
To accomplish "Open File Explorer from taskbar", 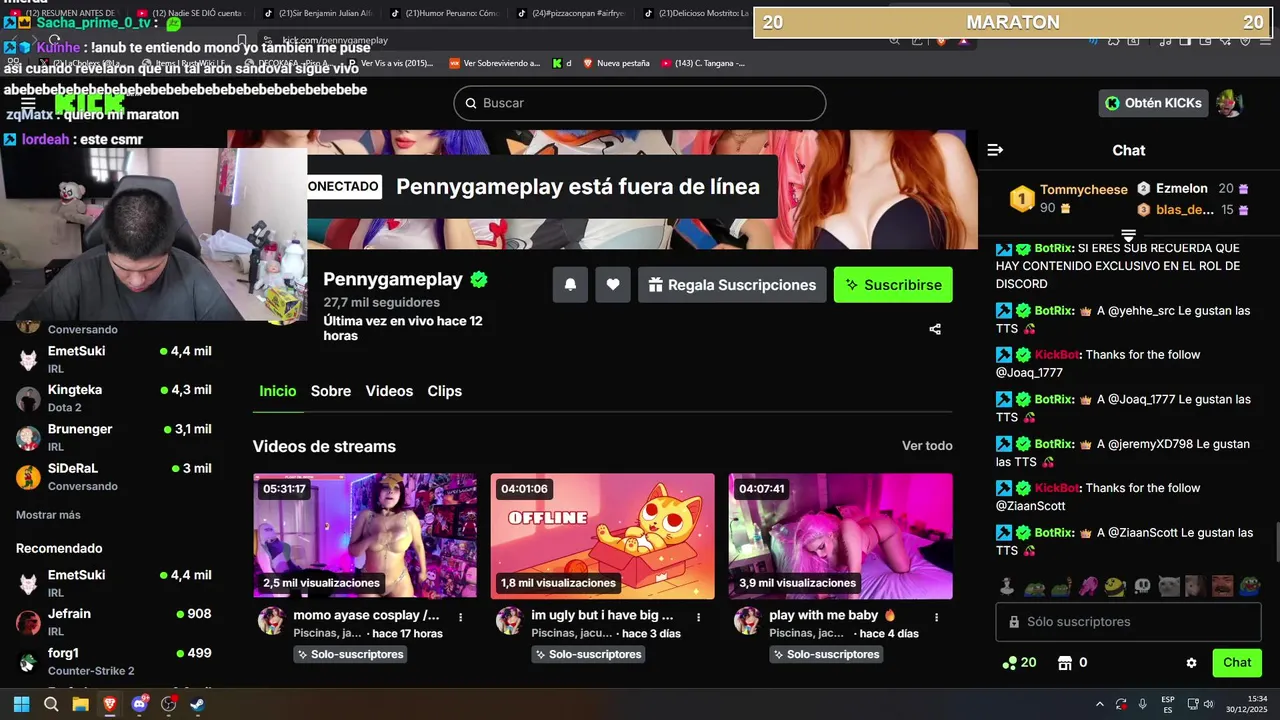I will point(80,704).
